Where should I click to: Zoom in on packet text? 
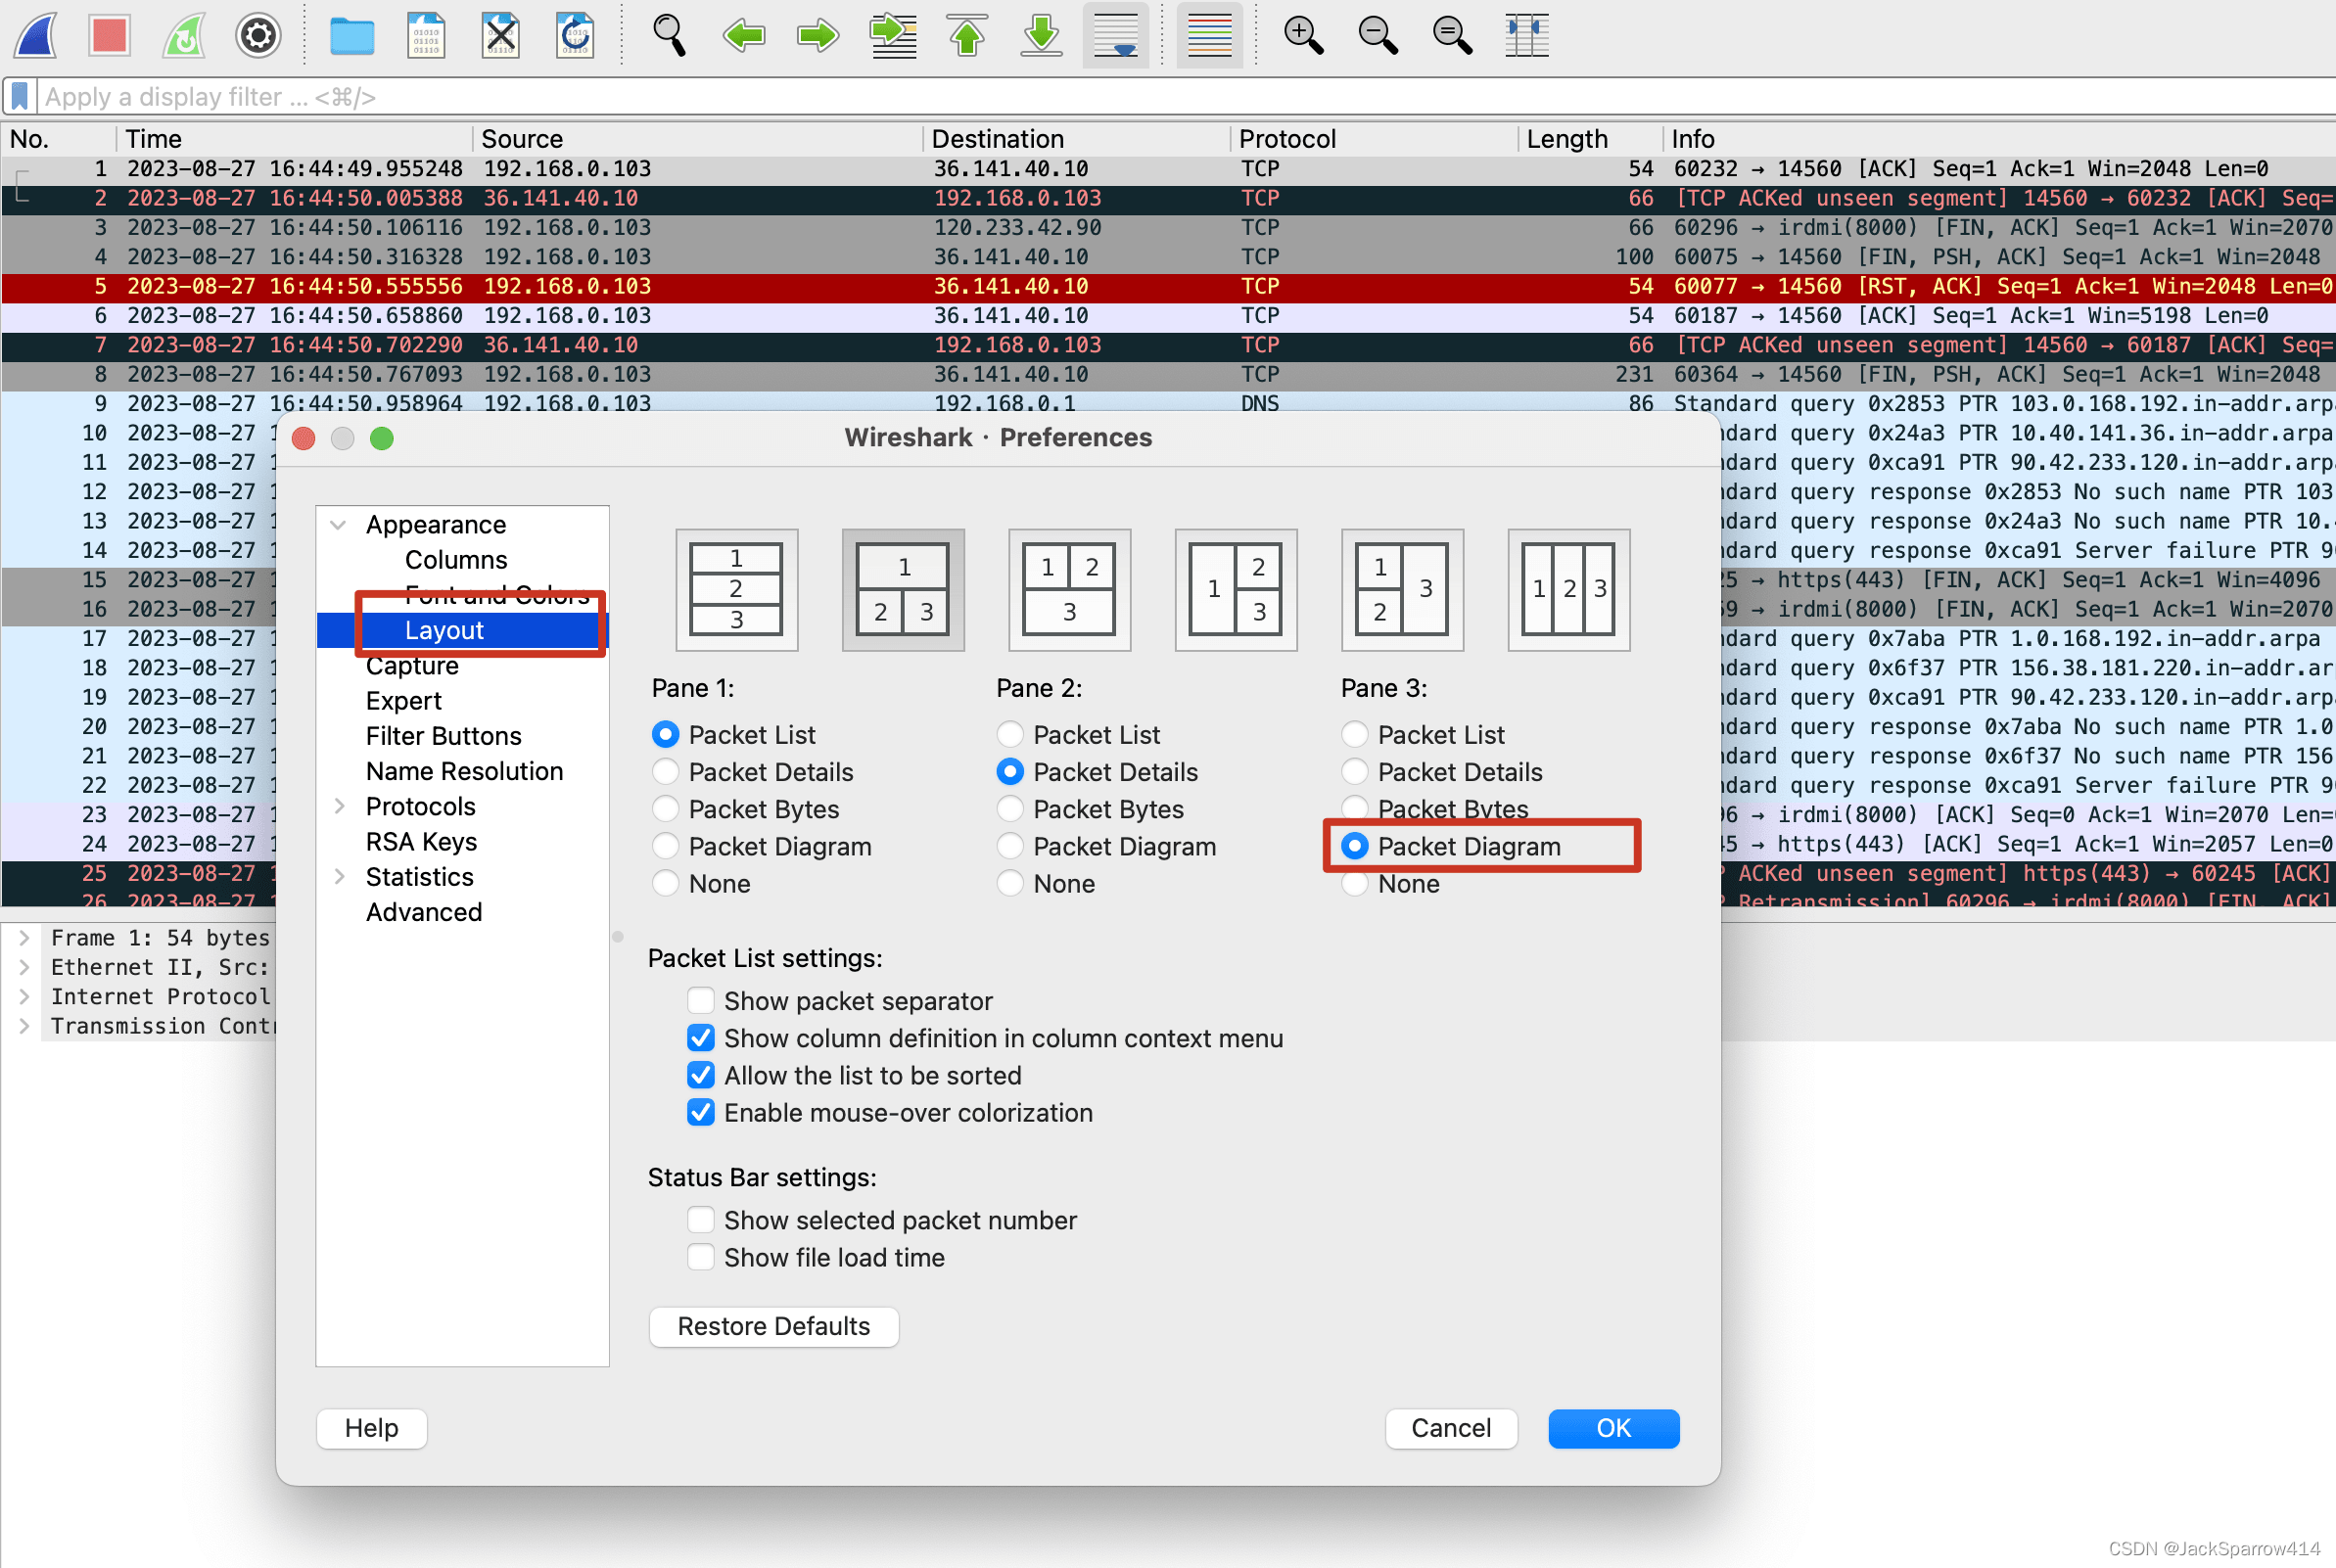[x=1303, y=36]
